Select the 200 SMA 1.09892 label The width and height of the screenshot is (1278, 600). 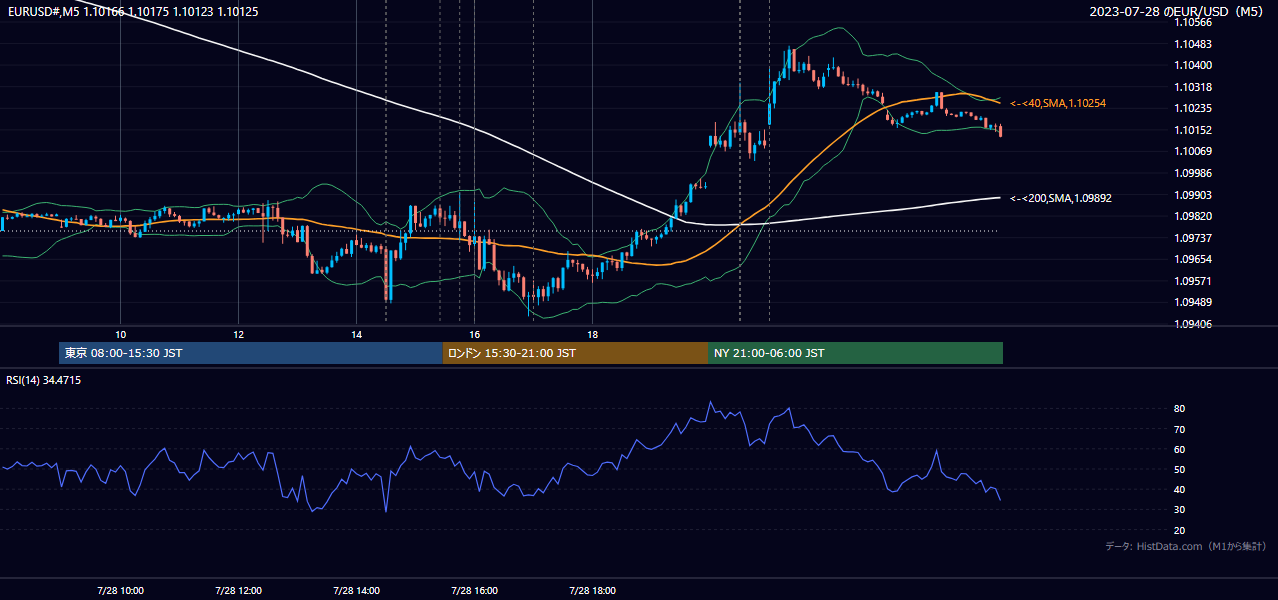(x=1061, y=198)
